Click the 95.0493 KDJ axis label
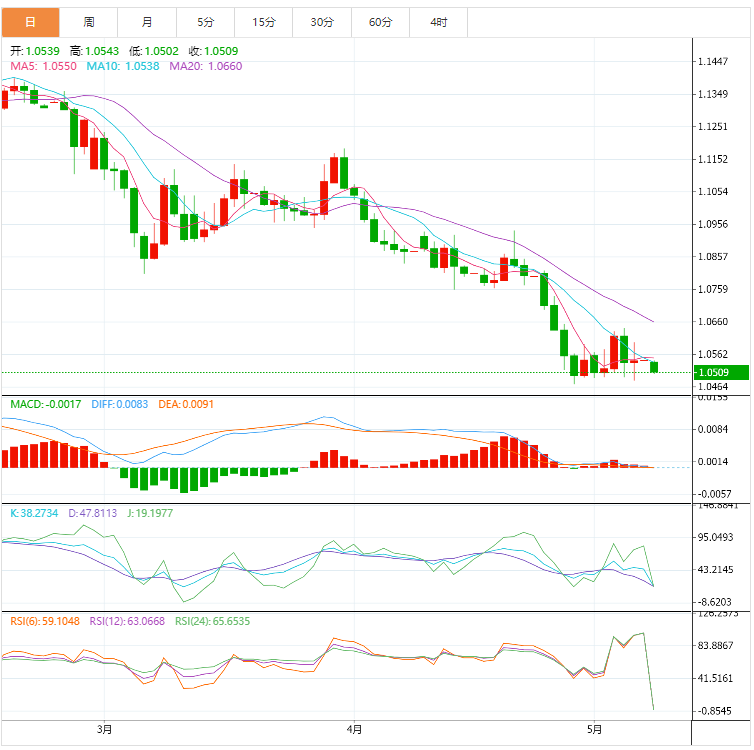Screen dimensions: 754x750 (x=716, y=538)
